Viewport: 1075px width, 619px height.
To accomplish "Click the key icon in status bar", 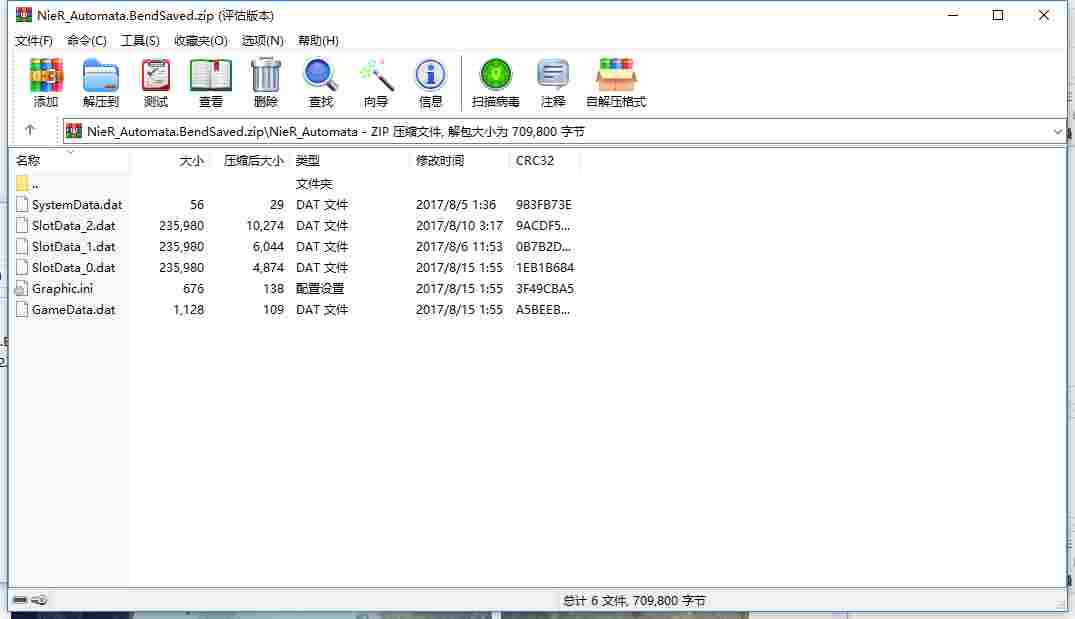I will pyautogui.click(x=40, y=600).
